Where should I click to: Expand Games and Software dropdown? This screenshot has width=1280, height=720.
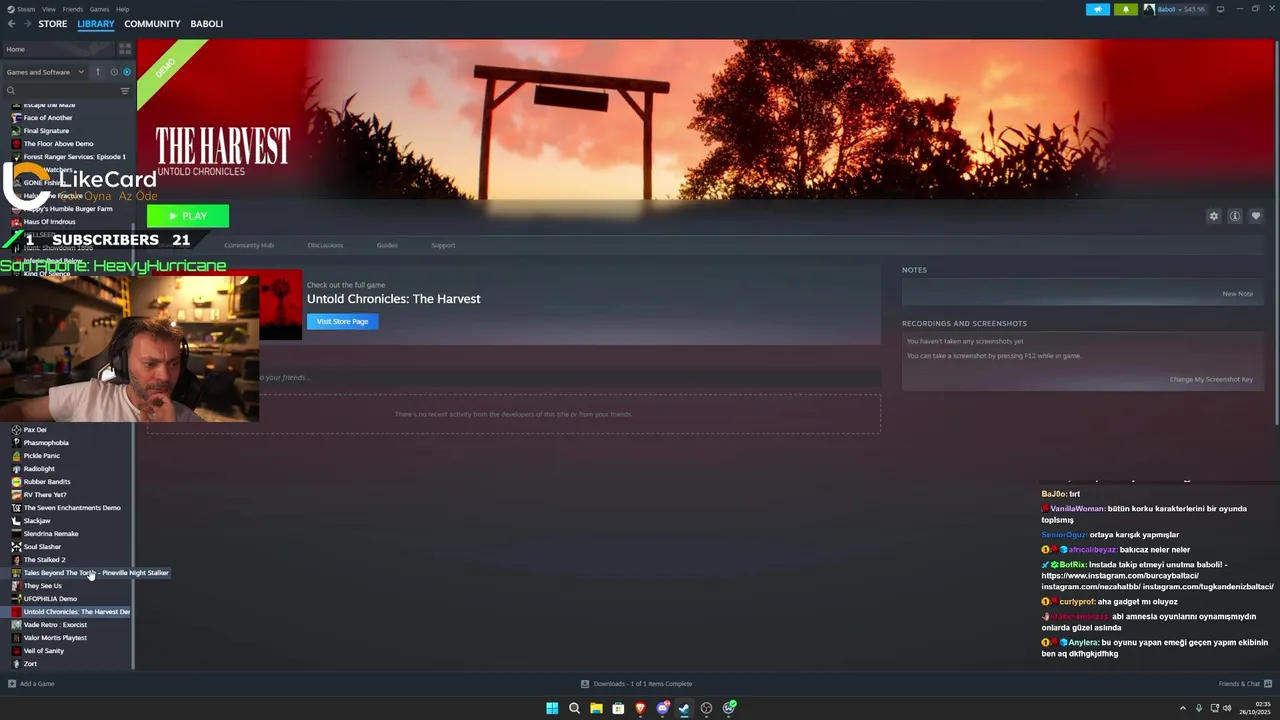coord(44,72)
